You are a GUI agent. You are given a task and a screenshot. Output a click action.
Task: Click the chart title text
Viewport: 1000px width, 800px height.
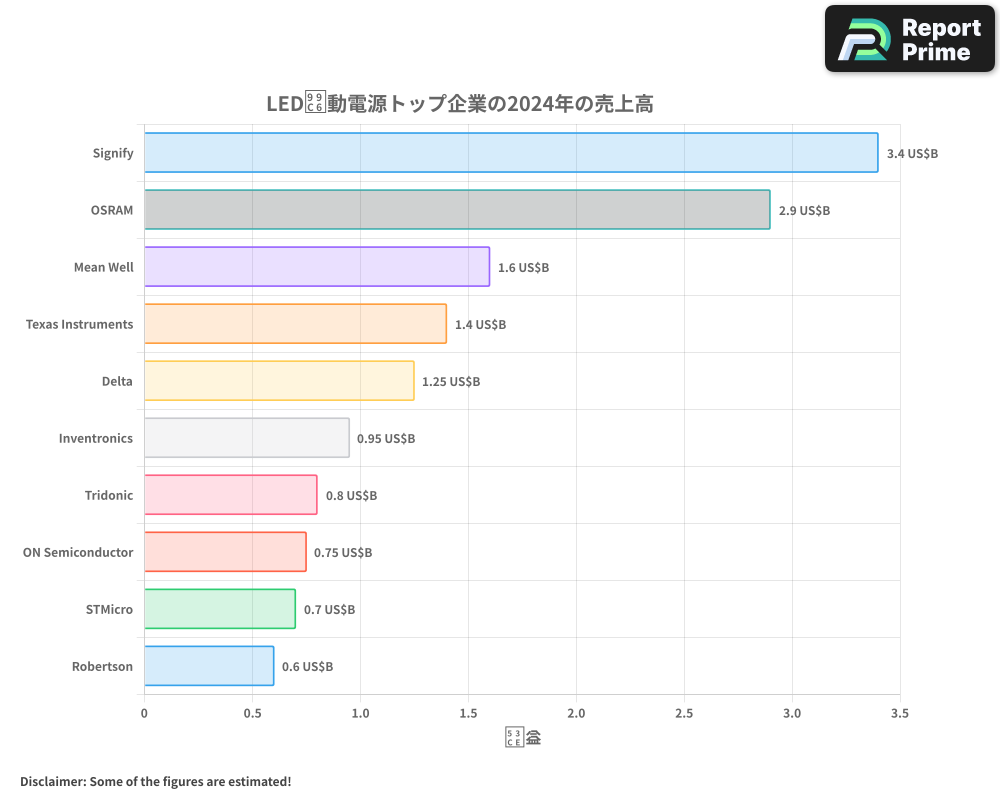point(460,103)
